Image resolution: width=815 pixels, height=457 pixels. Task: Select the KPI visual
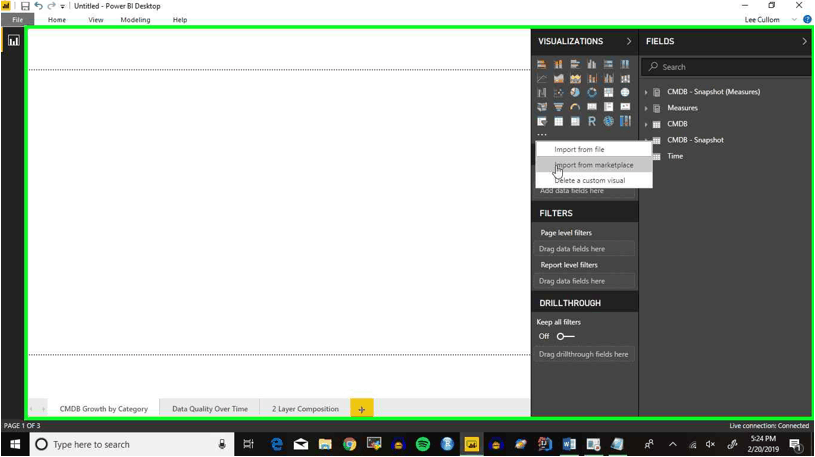[625, 107]
